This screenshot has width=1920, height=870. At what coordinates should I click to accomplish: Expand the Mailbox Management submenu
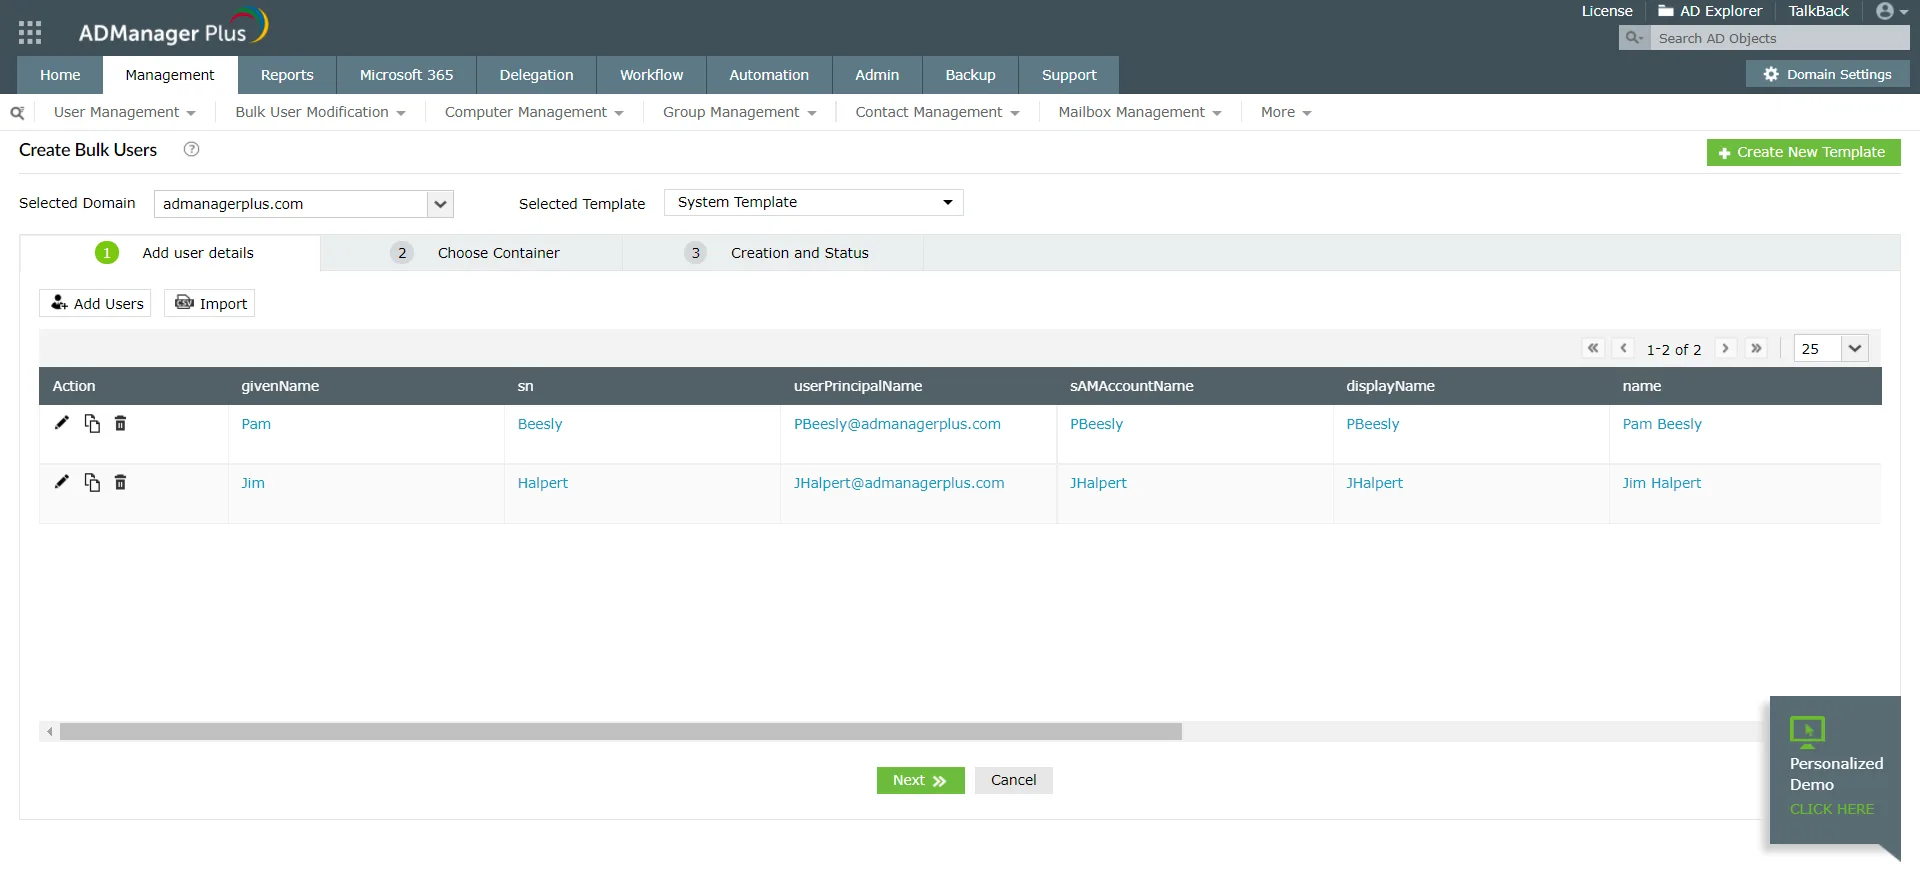click(1140, 112)
